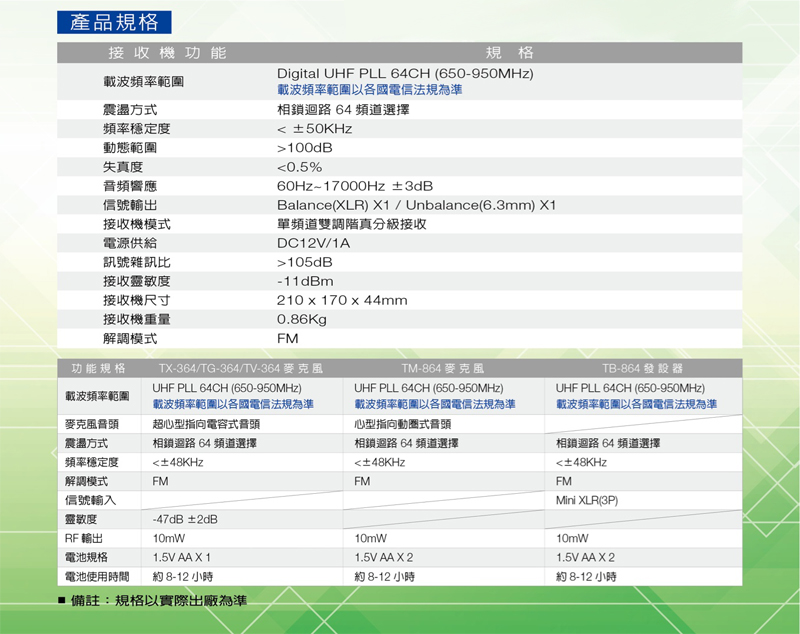Select the value -47dB ±2dB
The height and width of the screenshot is (634, 800).
(185, 519)
